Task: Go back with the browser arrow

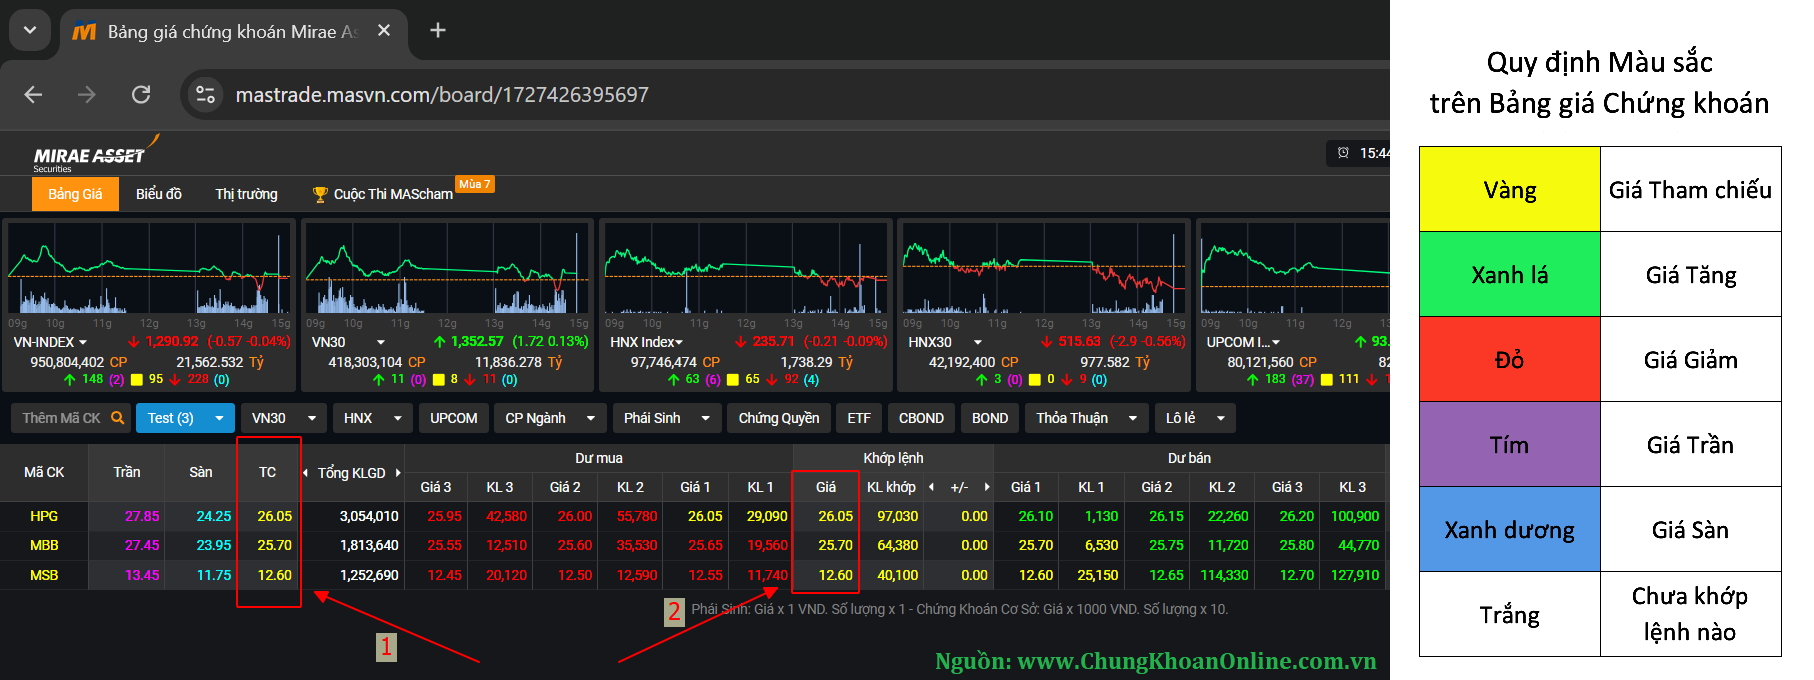Action: (33, 94)
